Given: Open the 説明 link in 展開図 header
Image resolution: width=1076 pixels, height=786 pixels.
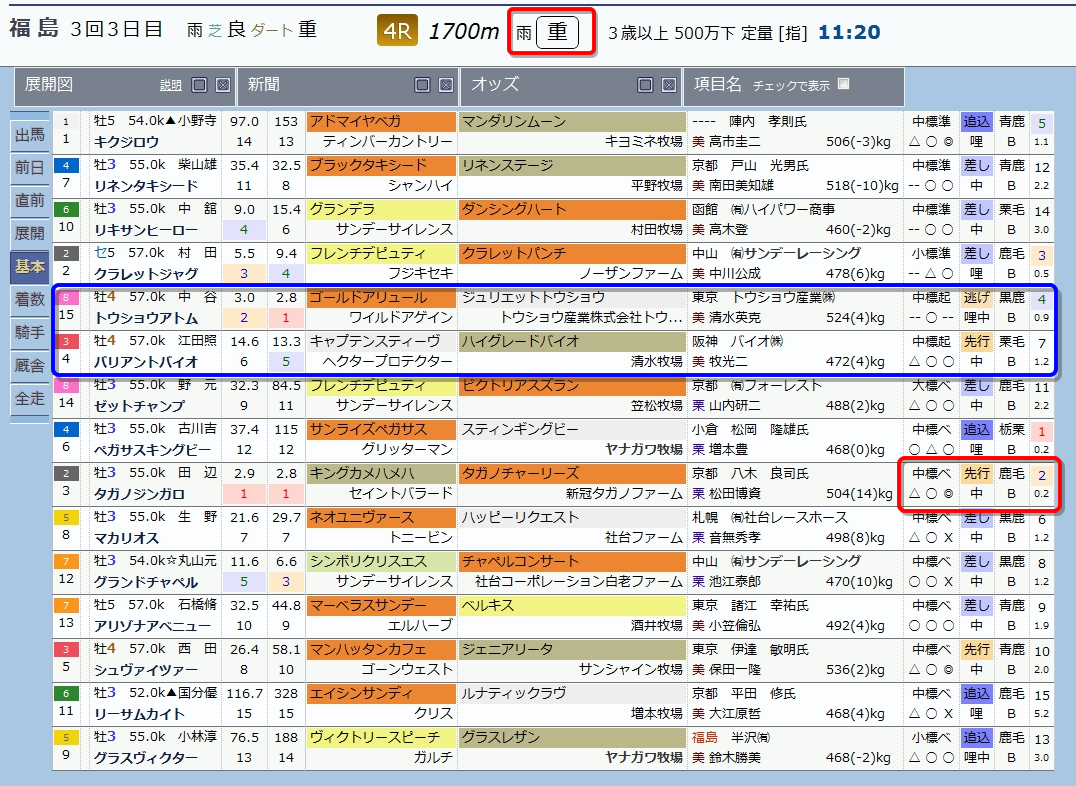Looking at the screenshot, I should coord(171,86).
